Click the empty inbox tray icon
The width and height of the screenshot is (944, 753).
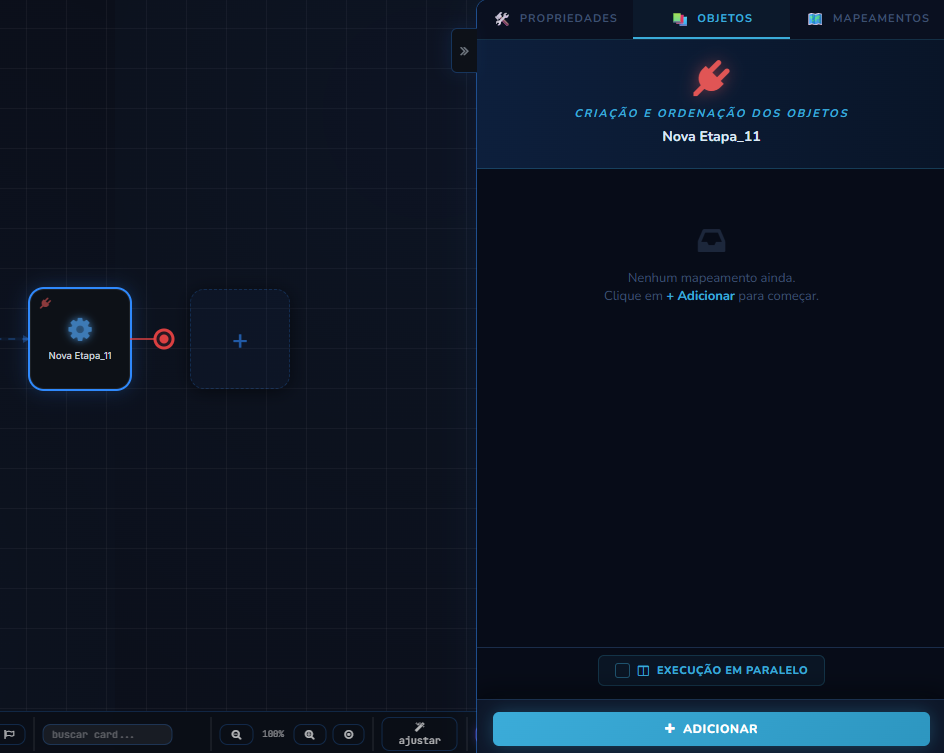coord(711,241)
